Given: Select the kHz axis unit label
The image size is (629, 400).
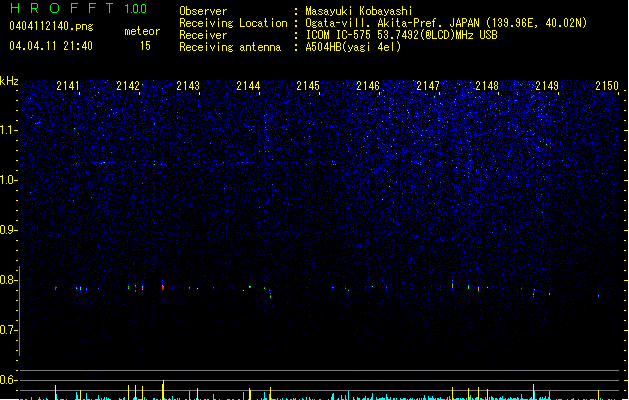Looking at the screenshot, I should pyautogui.click(x=9, y=81).
